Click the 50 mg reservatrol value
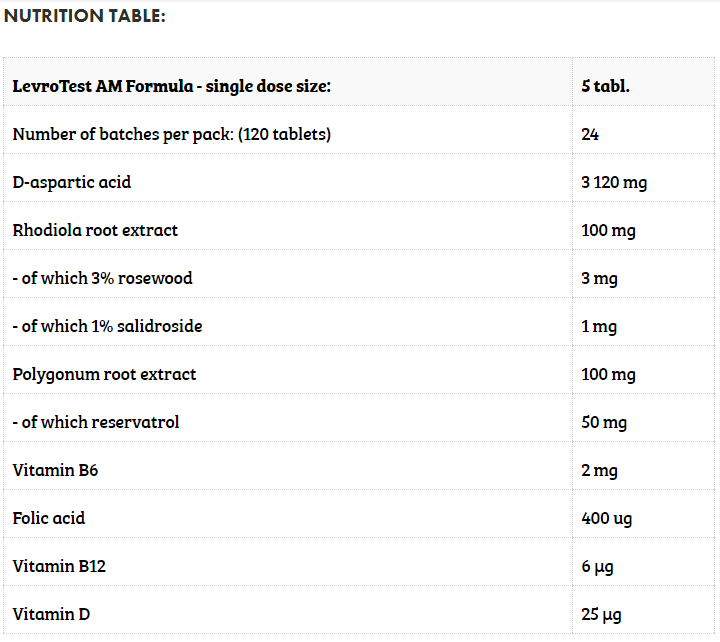This screenshot has width=720, height=642. tap(604, 423)
